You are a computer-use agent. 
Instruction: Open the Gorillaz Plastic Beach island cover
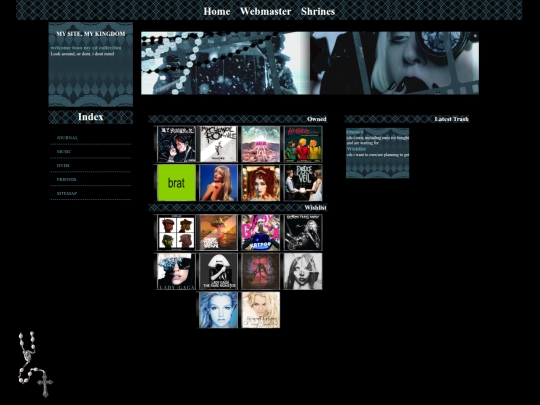(219, 232)
